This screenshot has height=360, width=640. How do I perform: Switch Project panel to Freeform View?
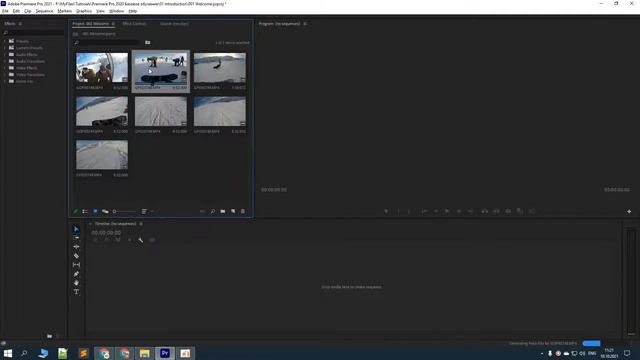pyautogui.click(x=105, y=211)
